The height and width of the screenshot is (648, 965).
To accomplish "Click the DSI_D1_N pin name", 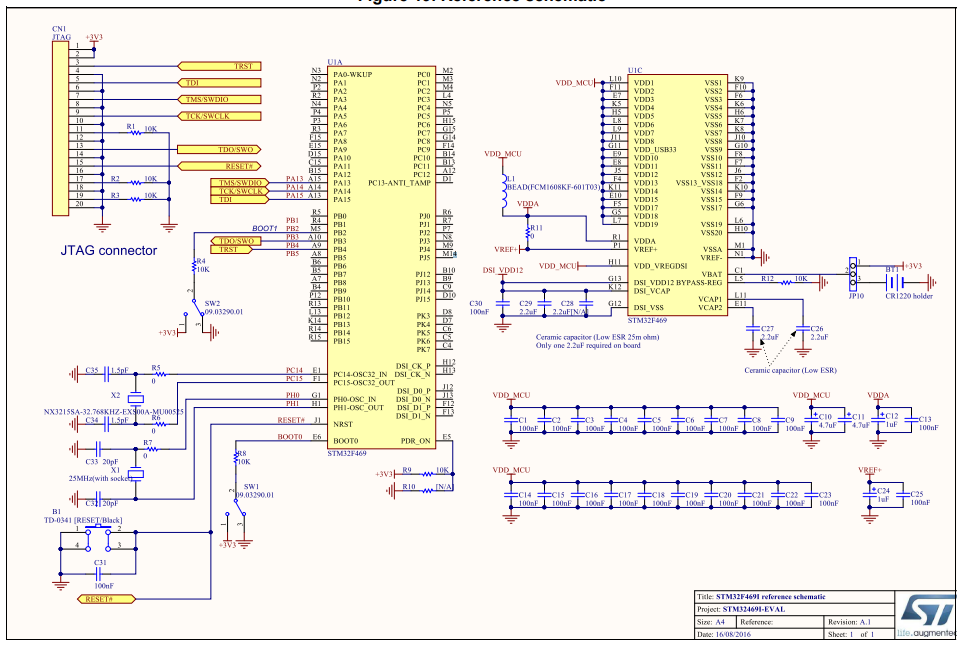I will point(414,416).
